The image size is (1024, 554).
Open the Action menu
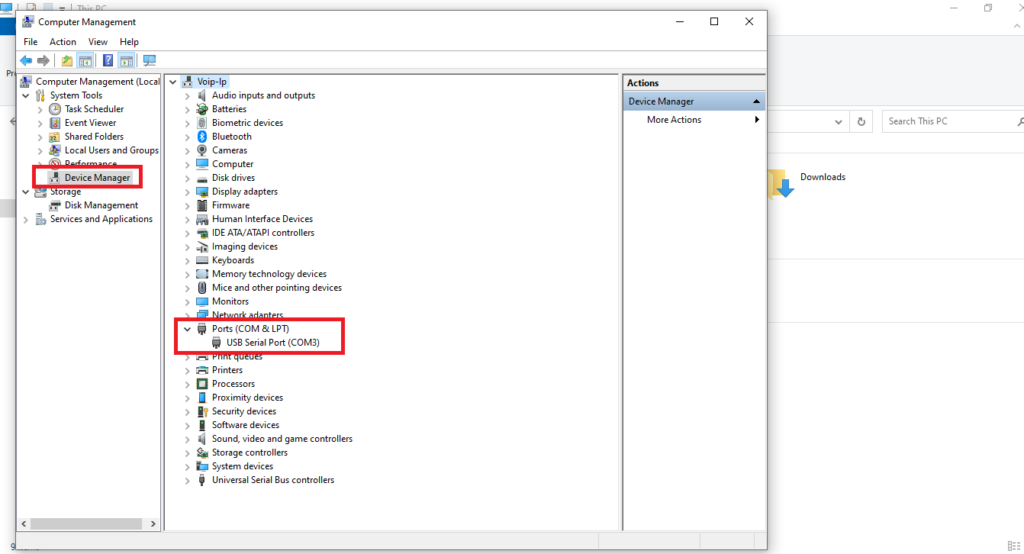(63, 42)
